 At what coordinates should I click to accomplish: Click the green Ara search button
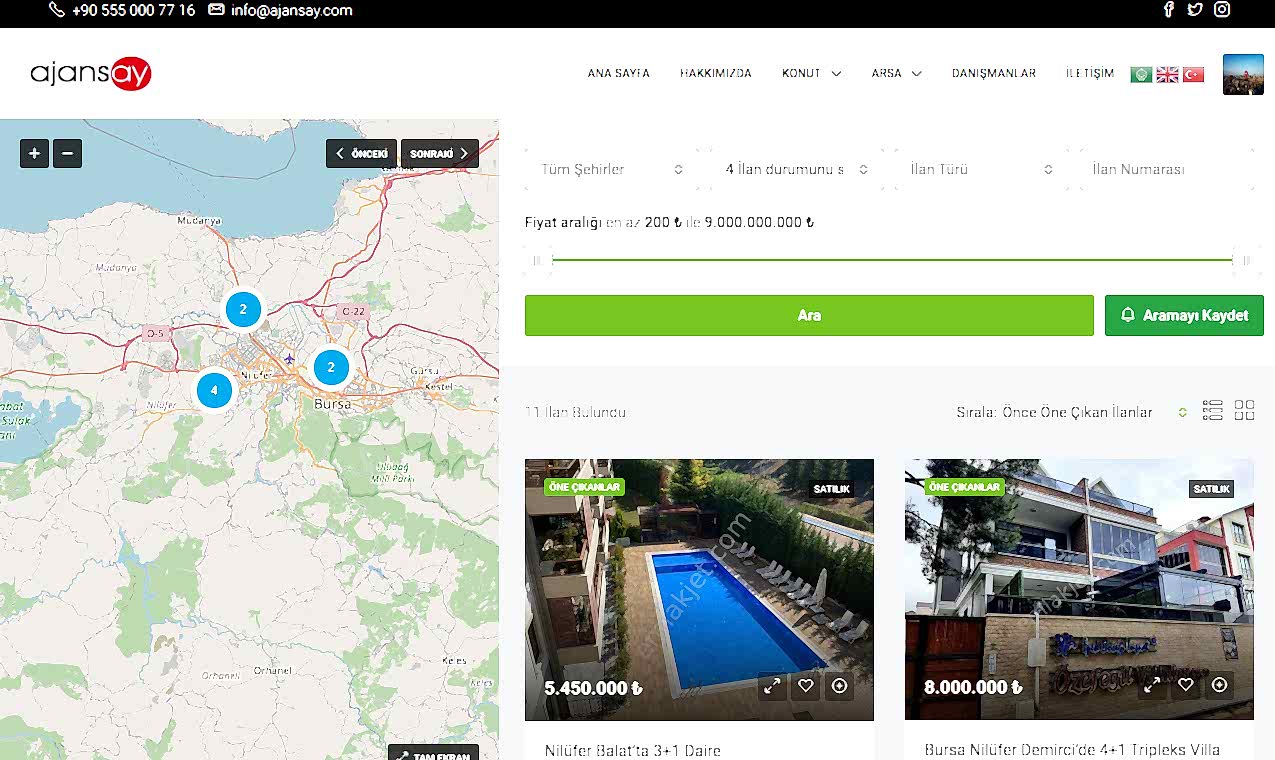pyautogui.click(x=809, y=315)
